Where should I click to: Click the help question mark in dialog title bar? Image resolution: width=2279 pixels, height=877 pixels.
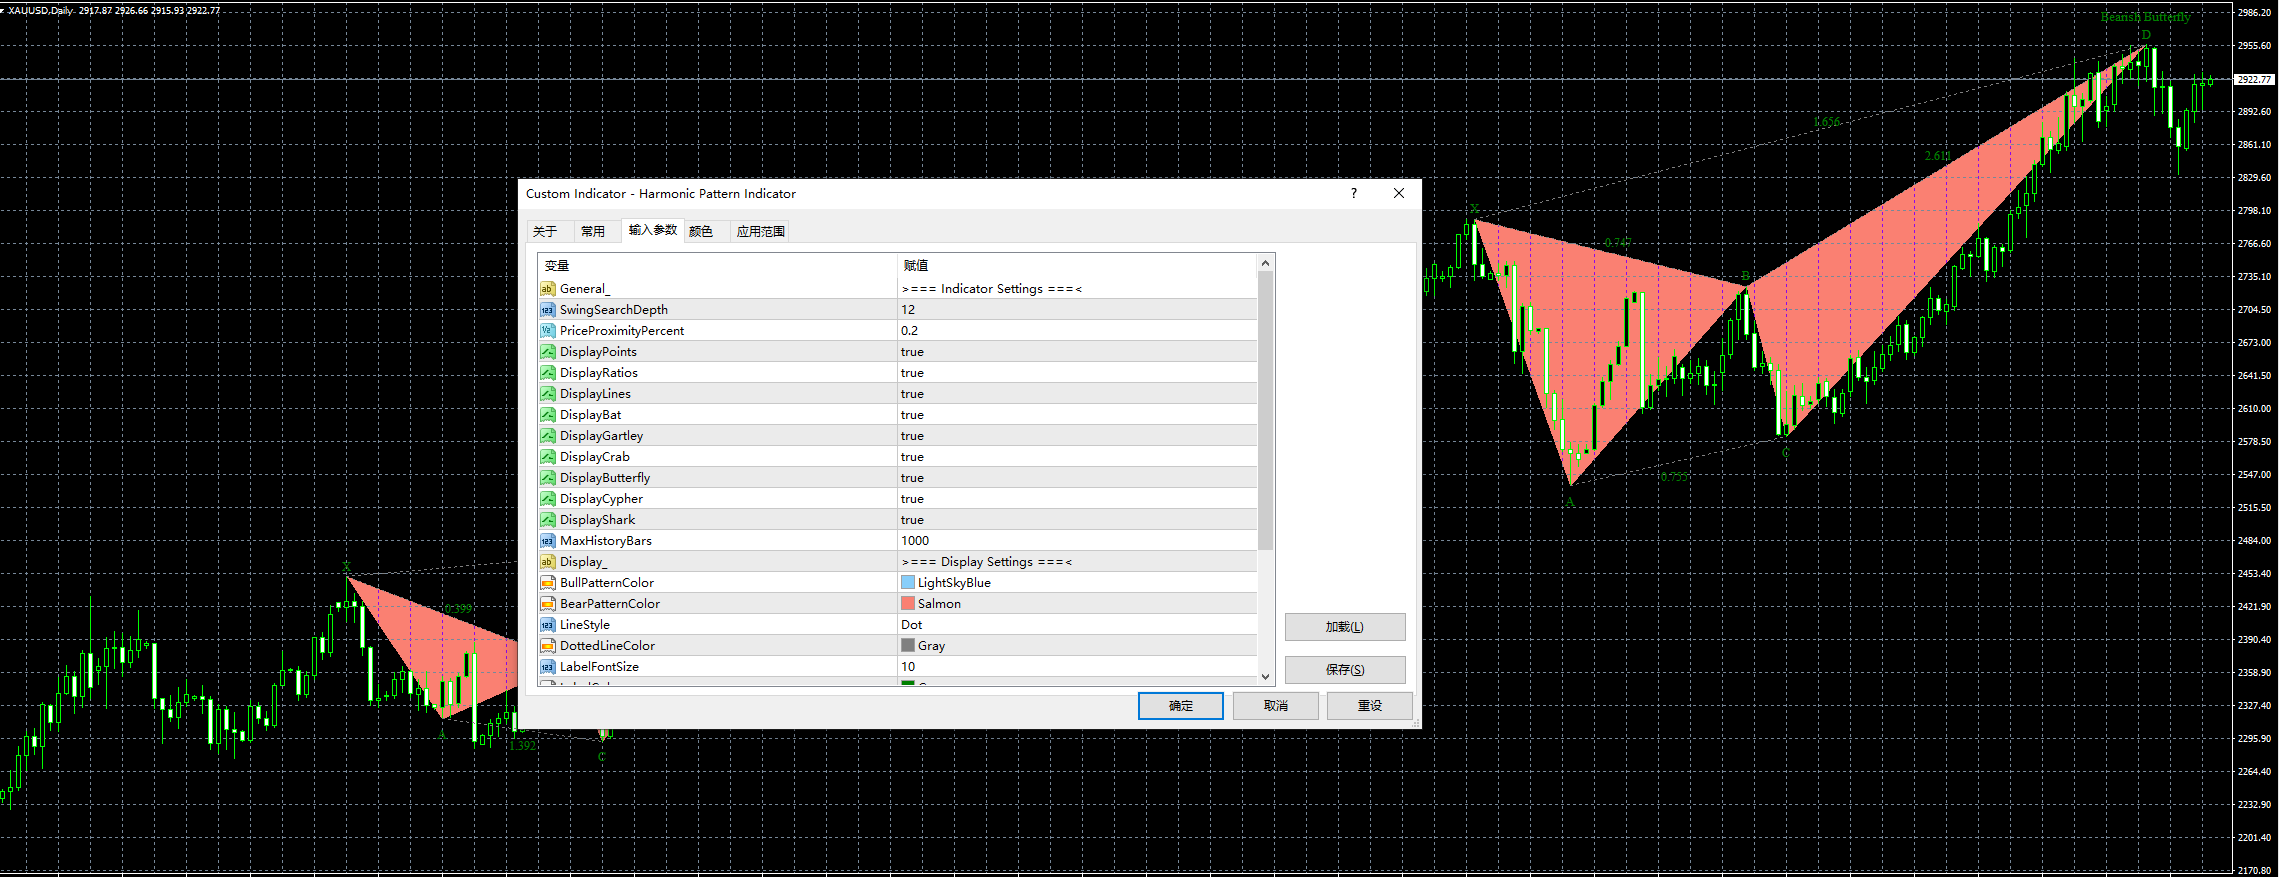tap(1354, 194)
